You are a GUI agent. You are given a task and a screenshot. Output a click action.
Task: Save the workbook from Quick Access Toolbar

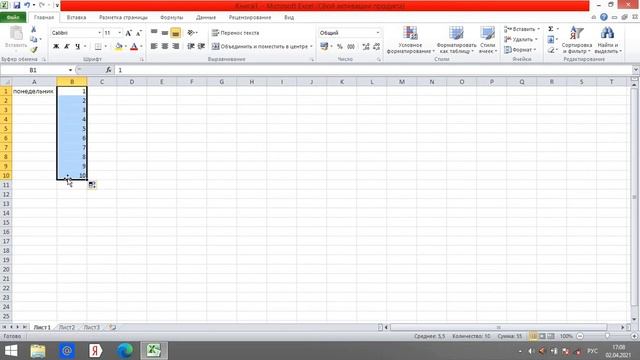[17, 5]
